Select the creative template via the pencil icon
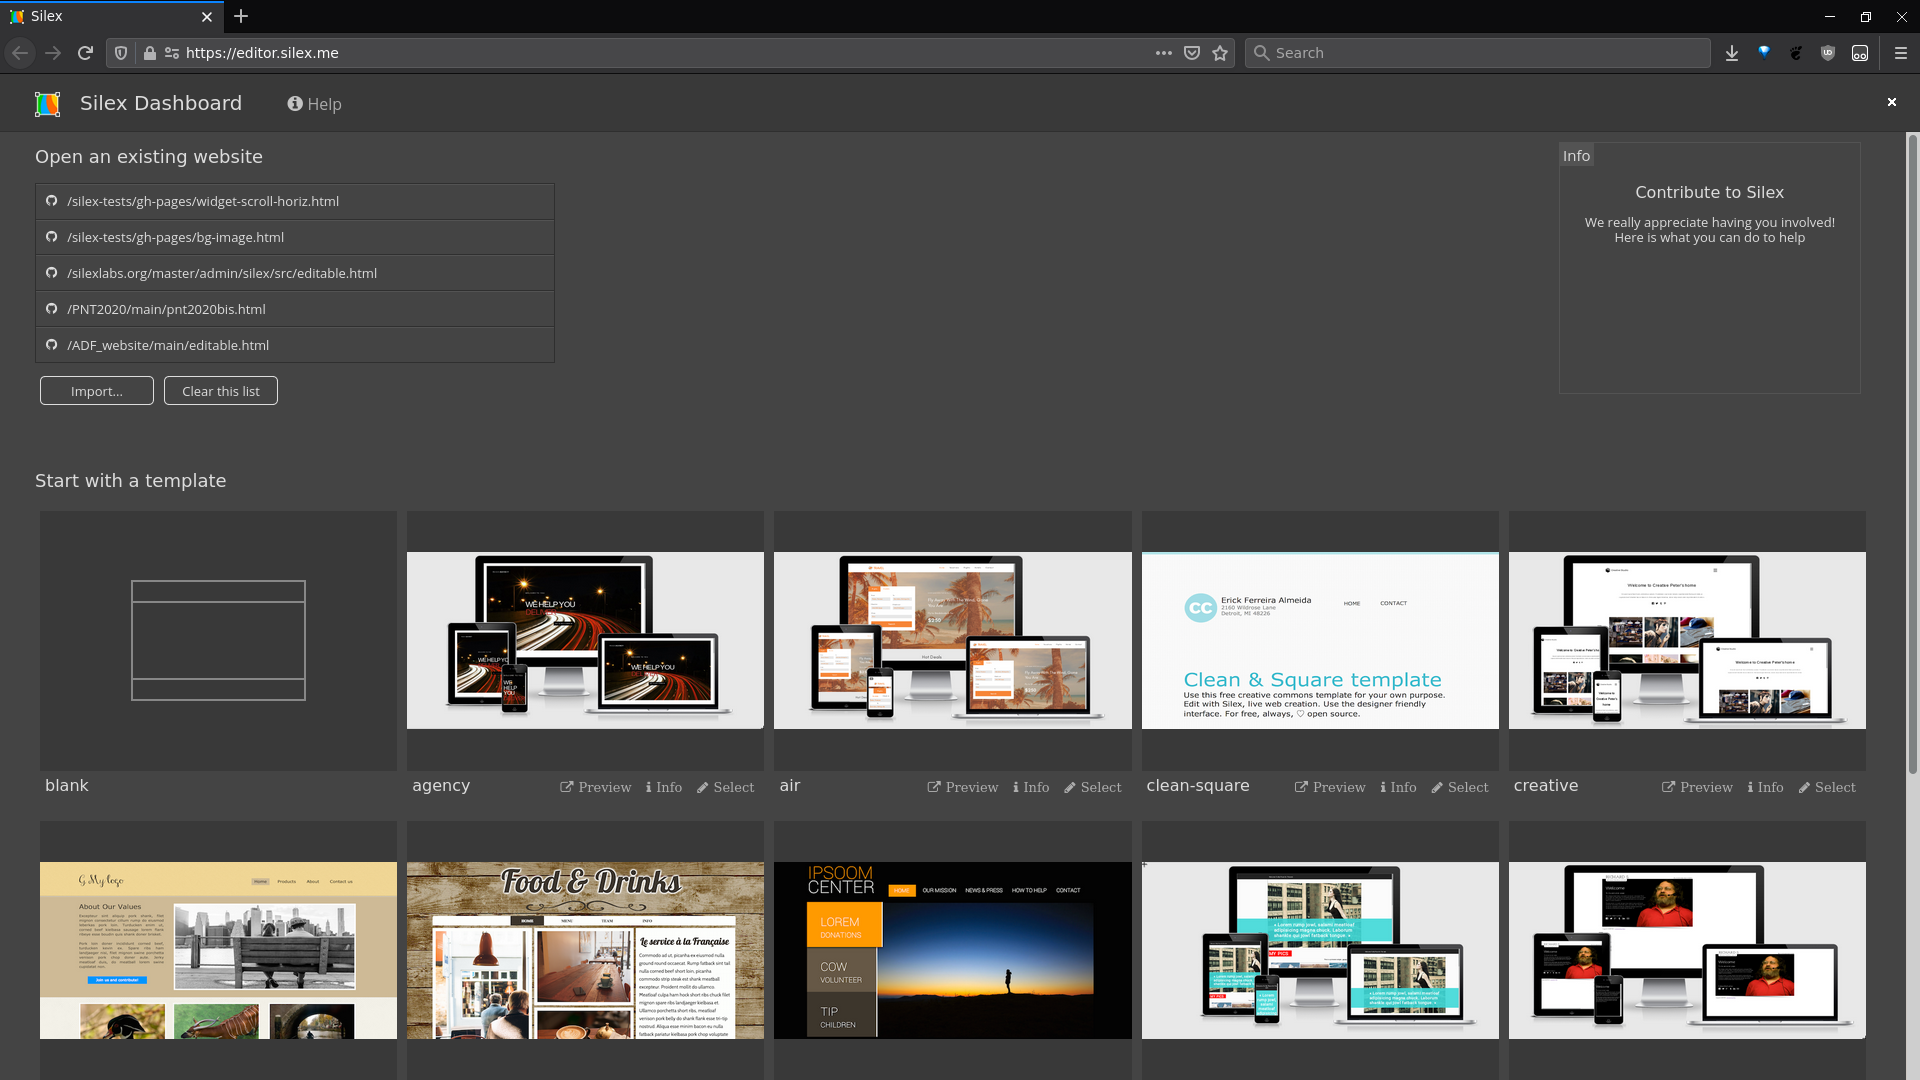This screenshot has width=1920, height=1080. pyautogui.click(x=1827, y=787)
